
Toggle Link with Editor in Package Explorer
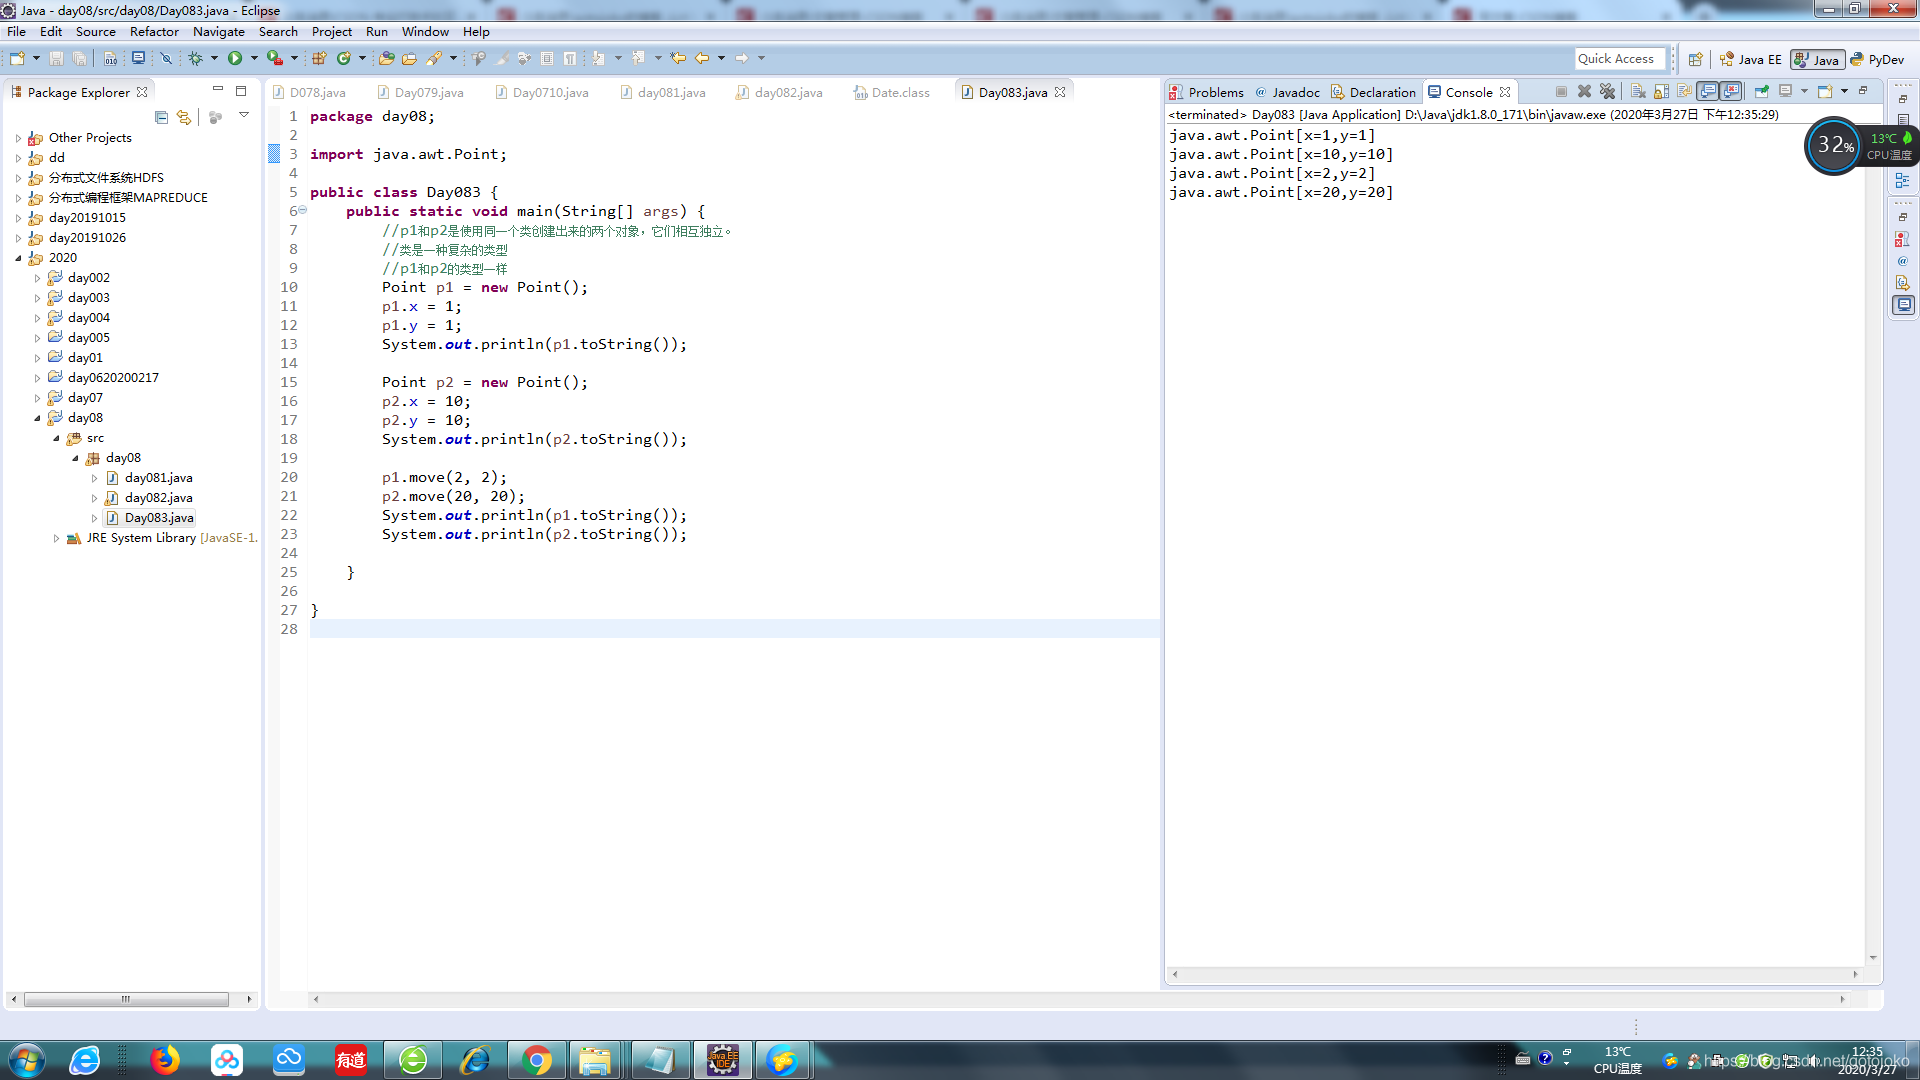point(184,117)
